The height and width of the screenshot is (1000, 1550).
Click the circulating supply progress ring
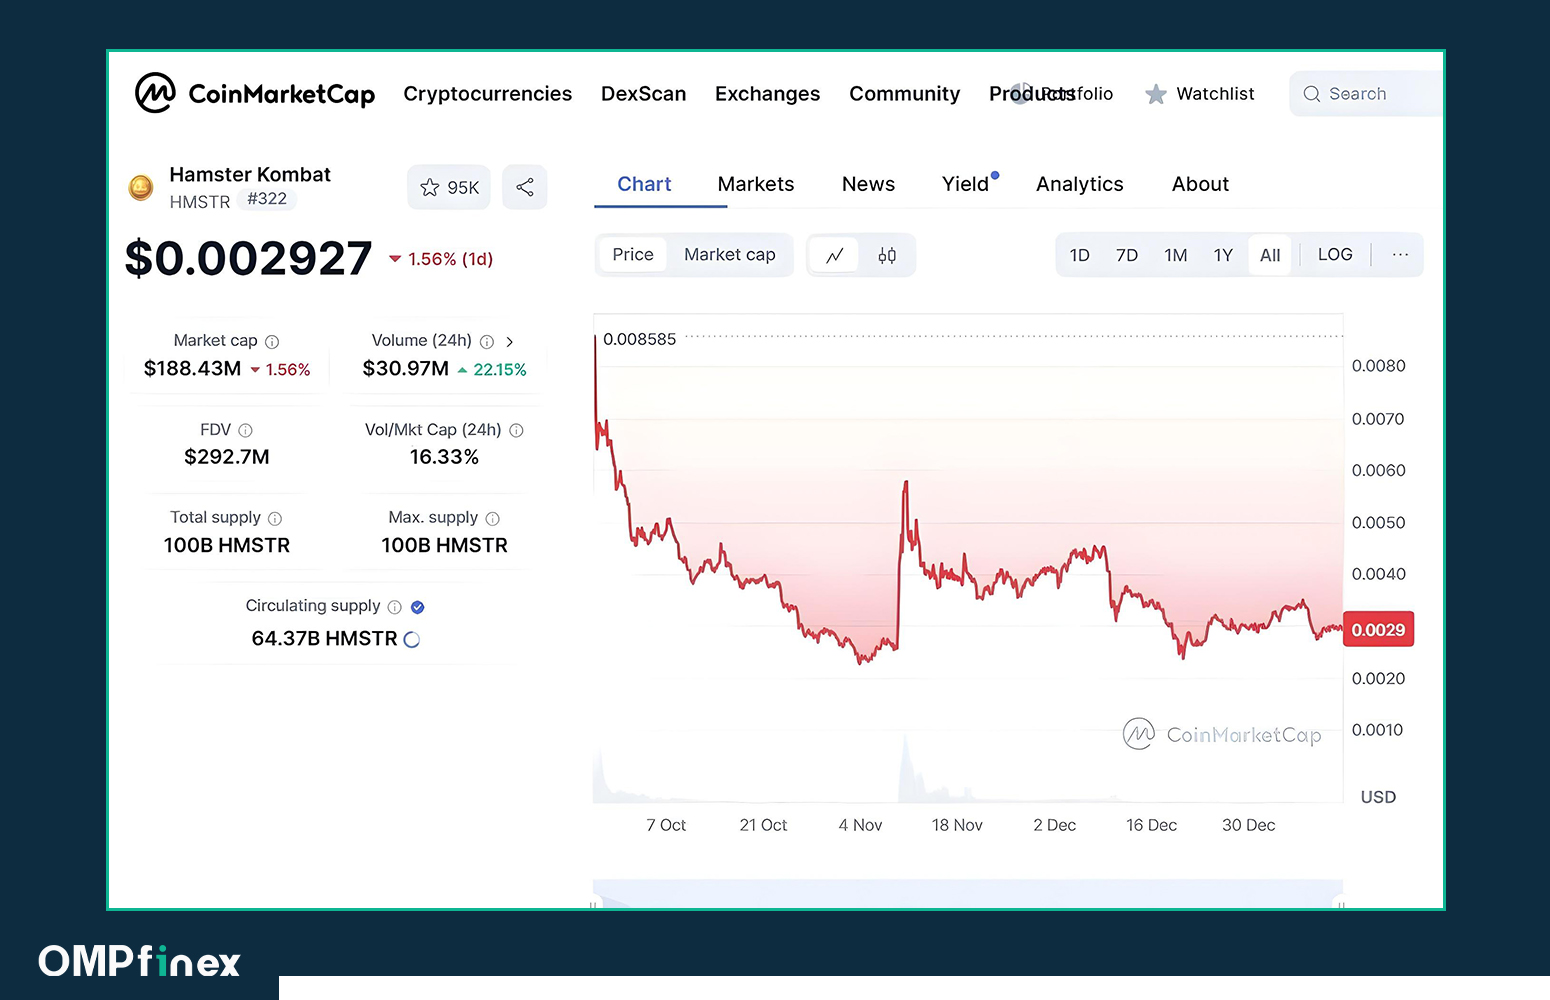point(412,639)
